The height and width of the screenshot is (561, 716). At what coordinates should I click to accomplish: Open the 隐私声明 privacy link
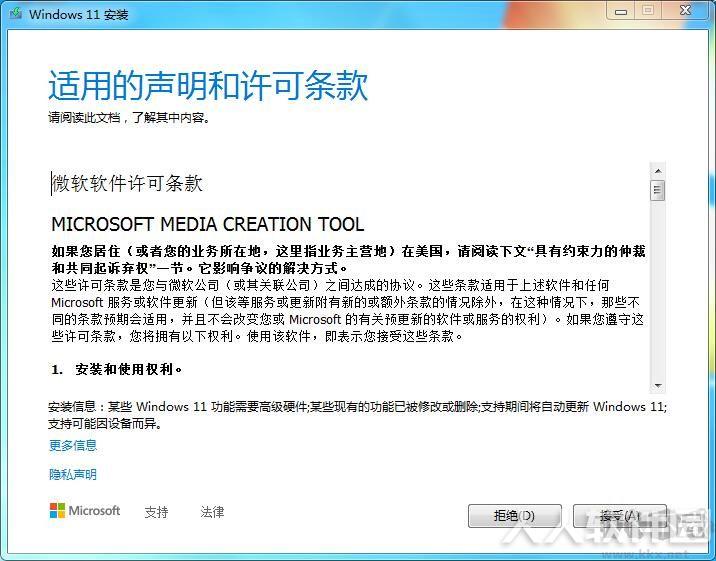point(73,474)
